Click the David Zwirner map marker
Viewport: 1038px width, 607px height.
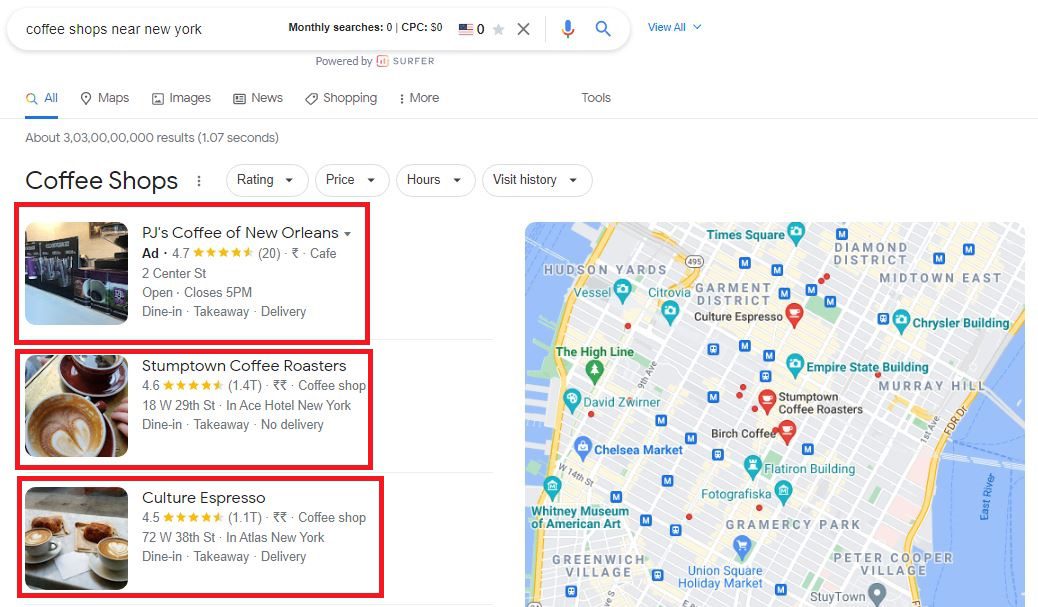(571, 400)
